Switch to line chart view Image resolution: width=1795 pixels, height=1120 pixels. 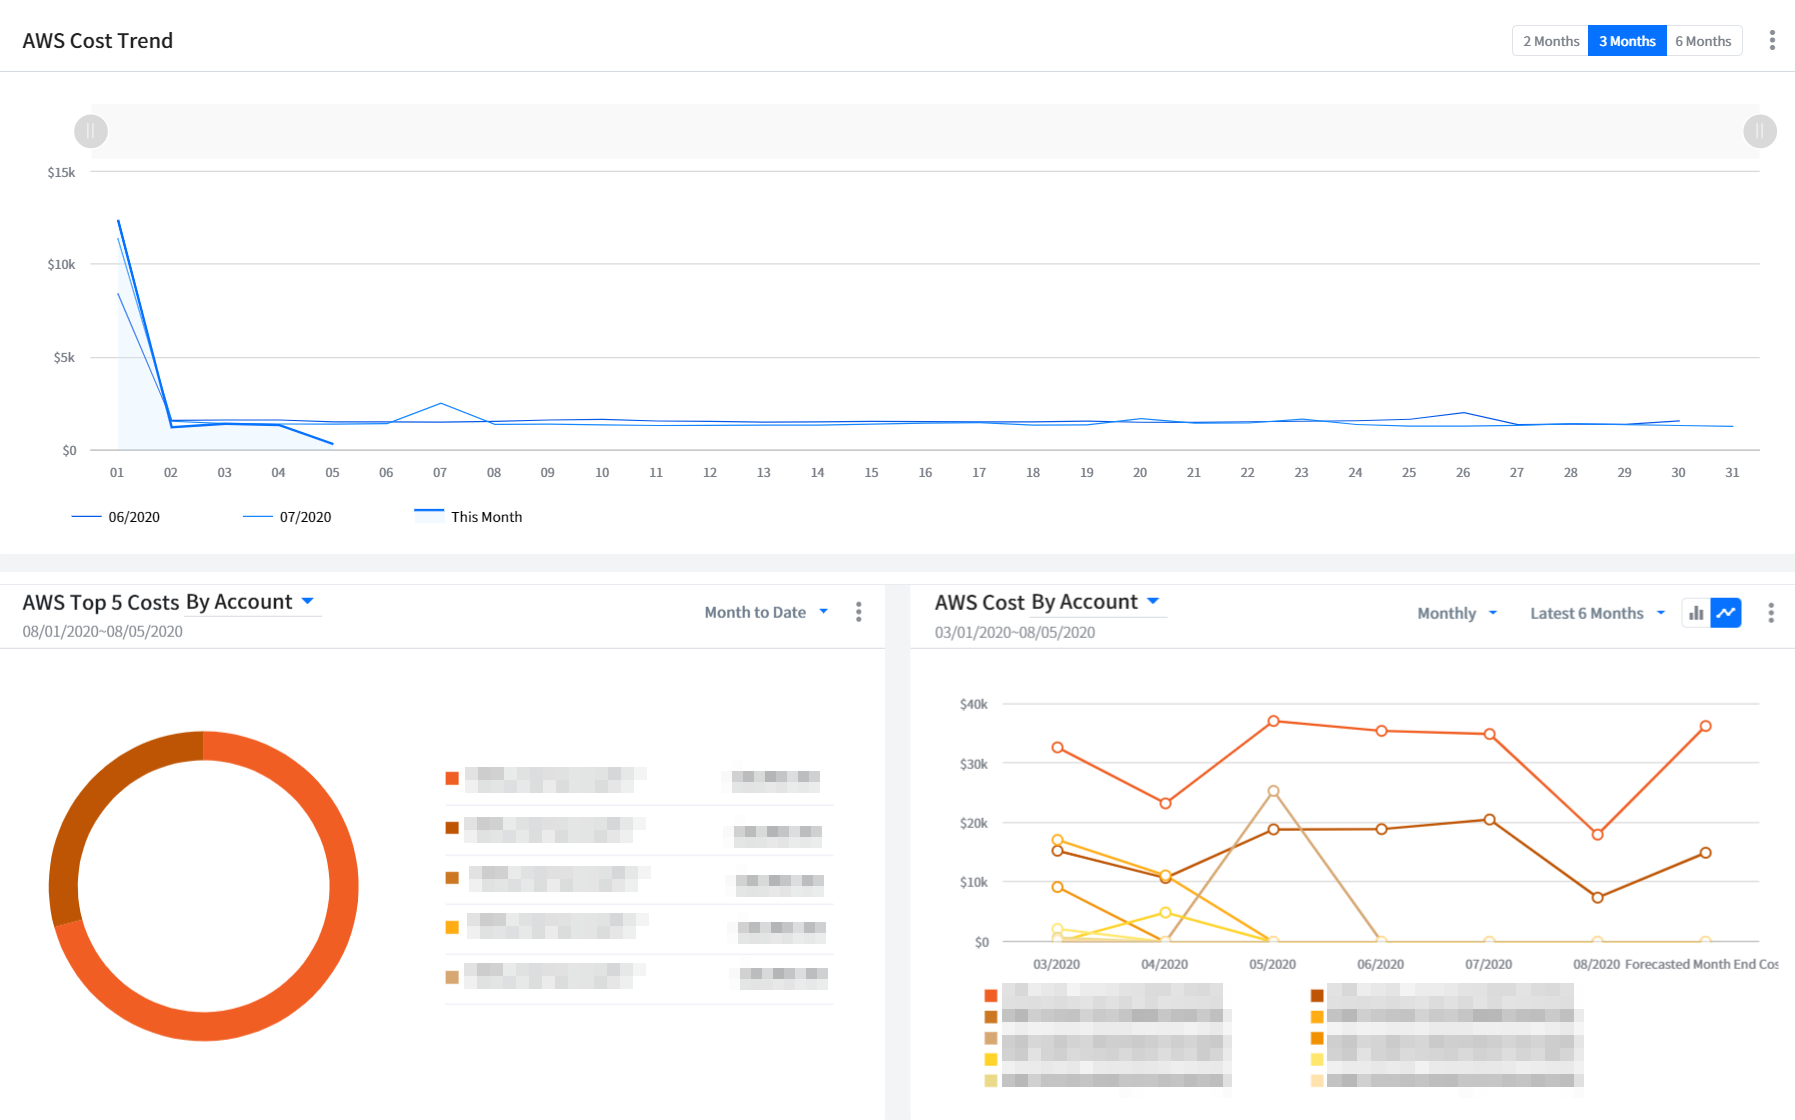[1726, 613]
